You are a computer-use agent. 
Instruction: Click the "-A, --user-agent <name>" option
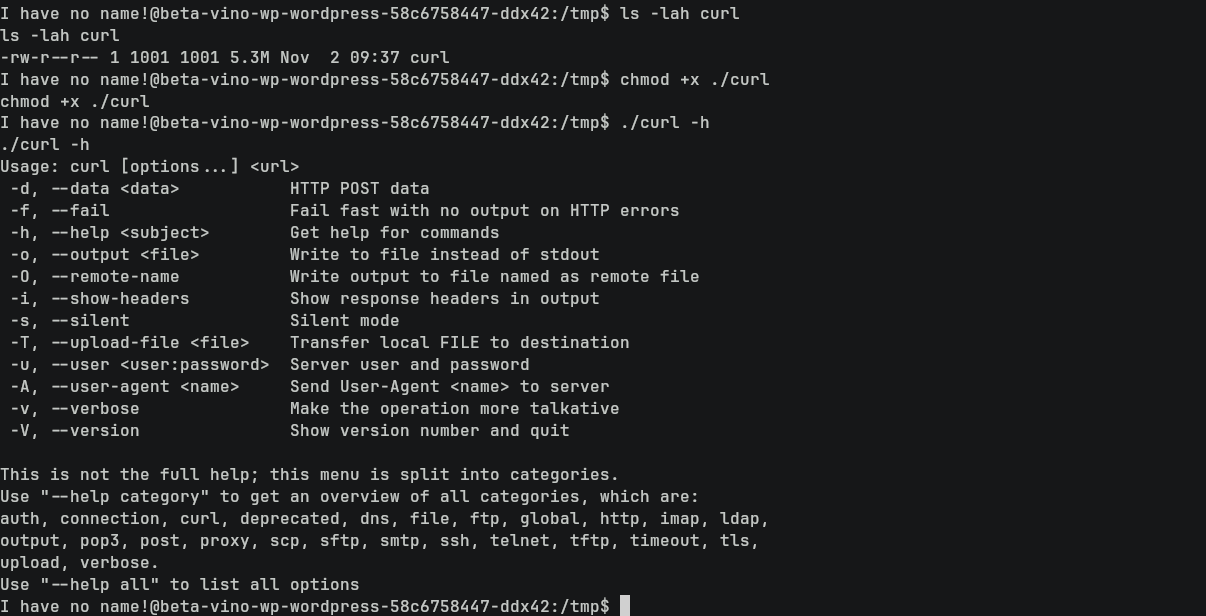pyautogui.click(x=125, y=386)
